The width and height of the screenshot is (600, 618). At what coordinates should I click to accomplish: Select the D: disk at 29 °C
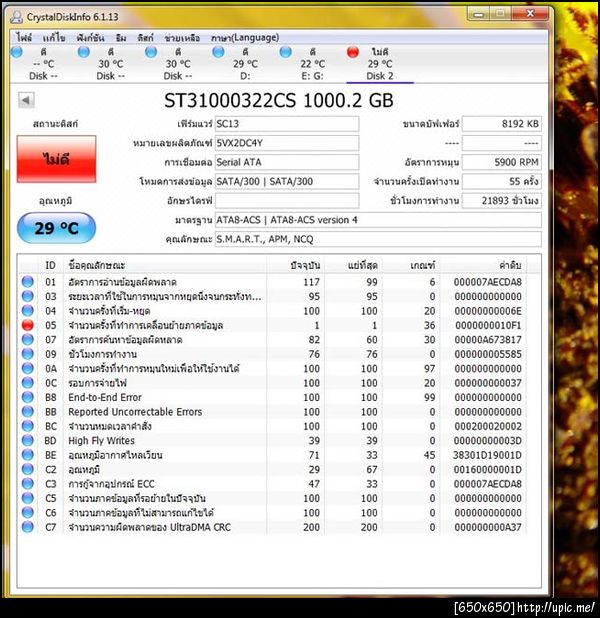click(x=245, y=64)
